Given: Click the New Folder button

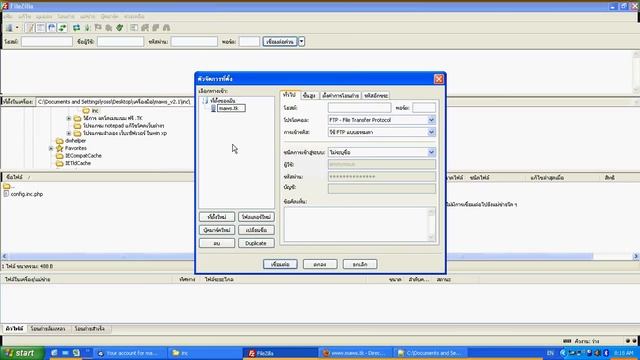Looking at the screenshot, I should pos(256,217).
